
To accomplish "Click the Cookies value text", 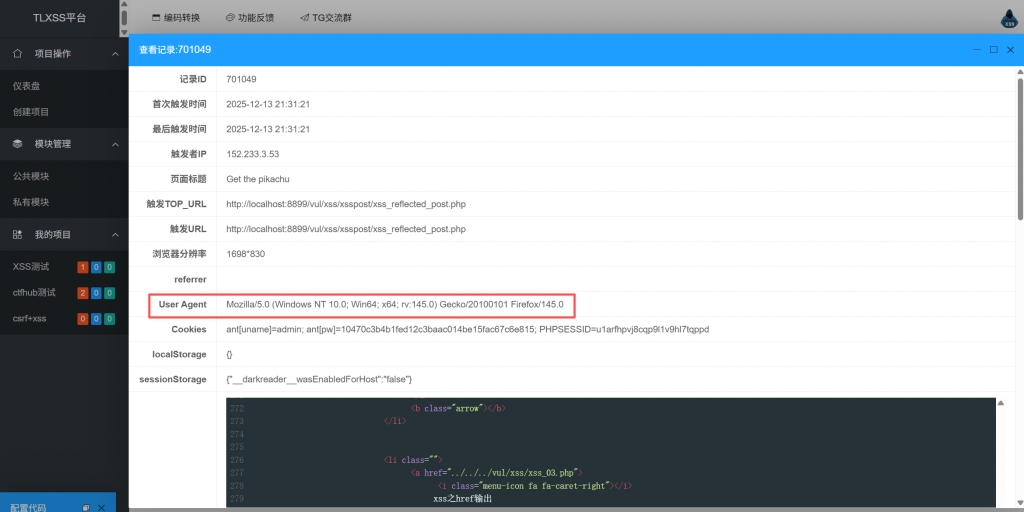I will pyautogui.click(x=468, y=329).
